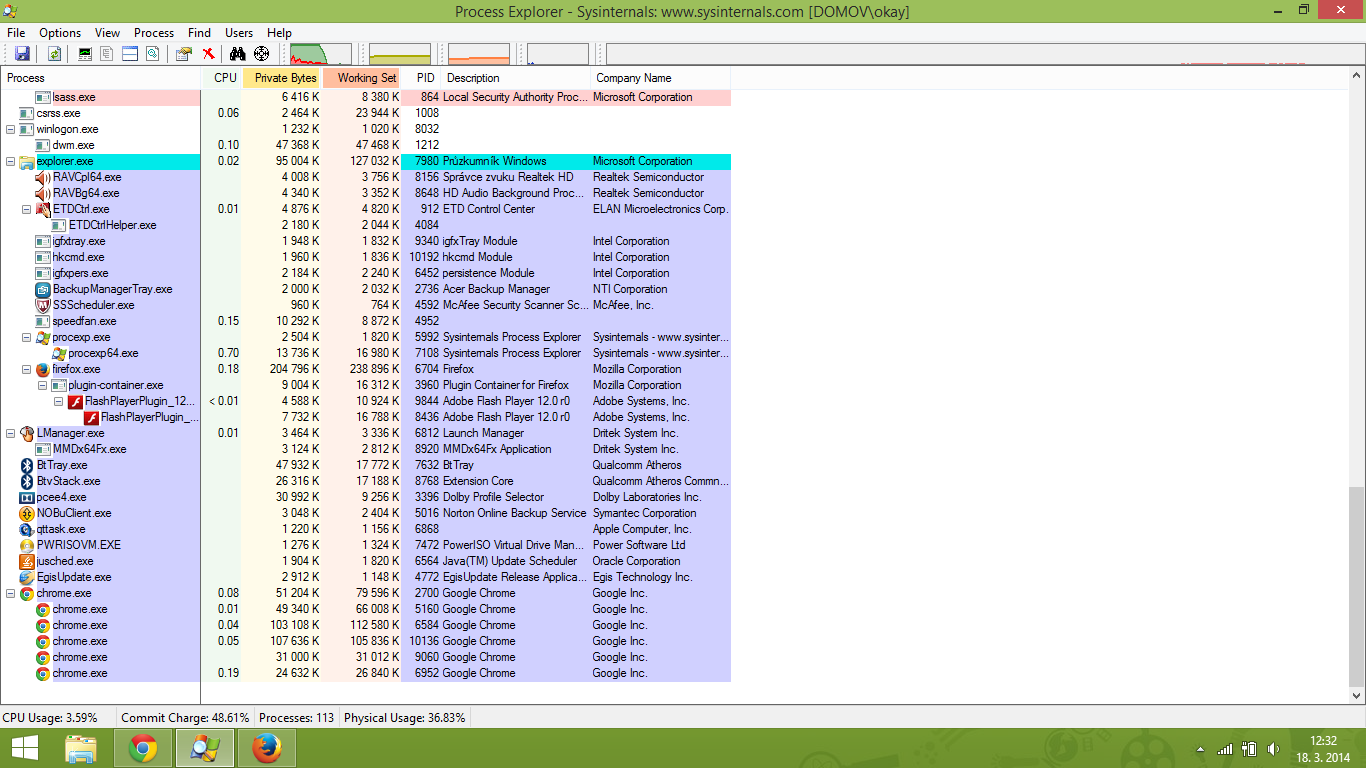
Task: Click the Kill Process red X icon
Action: pos(208,54)
